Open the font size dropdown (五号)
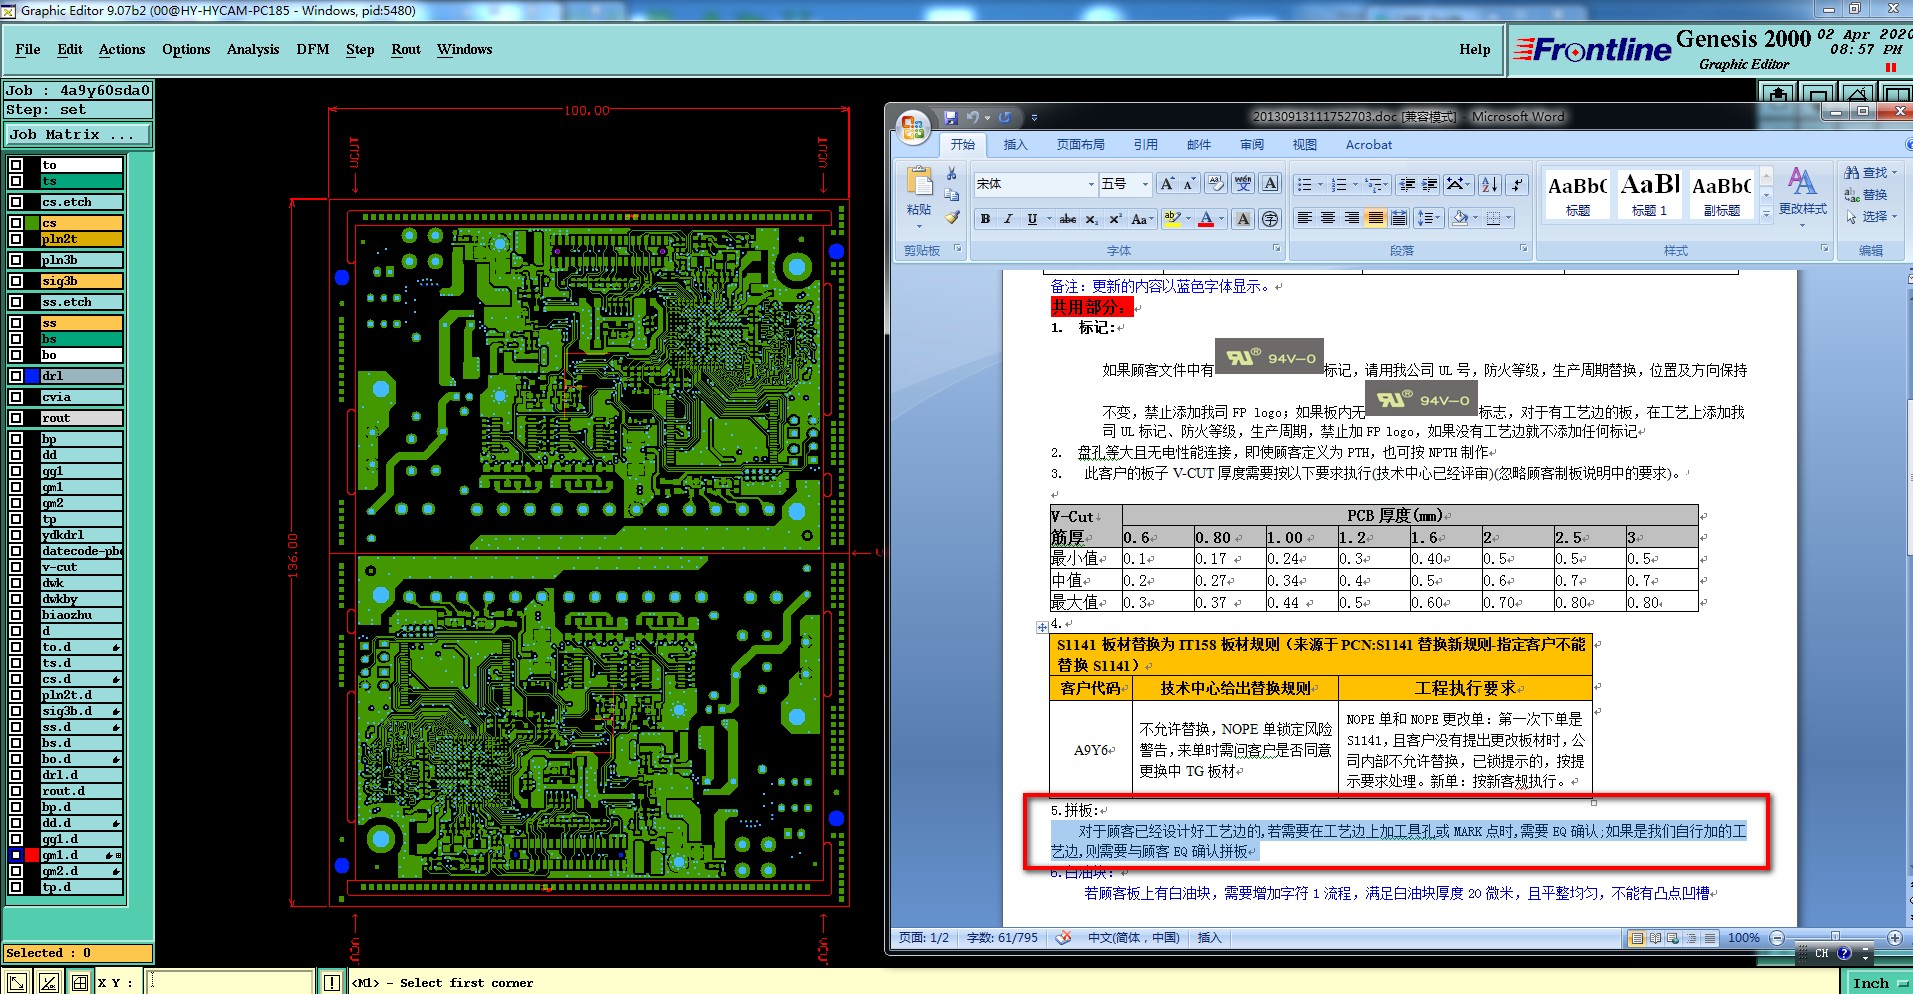Image resolution: width=1913 pixels, height=994 pixels. tap(1145, 184)
